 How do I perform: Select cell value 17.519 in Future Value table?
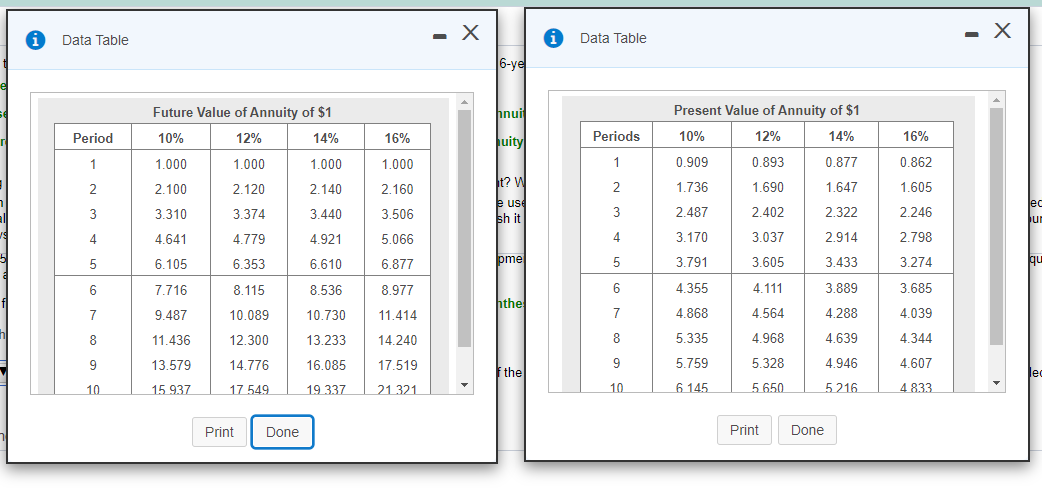coord(397,366)
